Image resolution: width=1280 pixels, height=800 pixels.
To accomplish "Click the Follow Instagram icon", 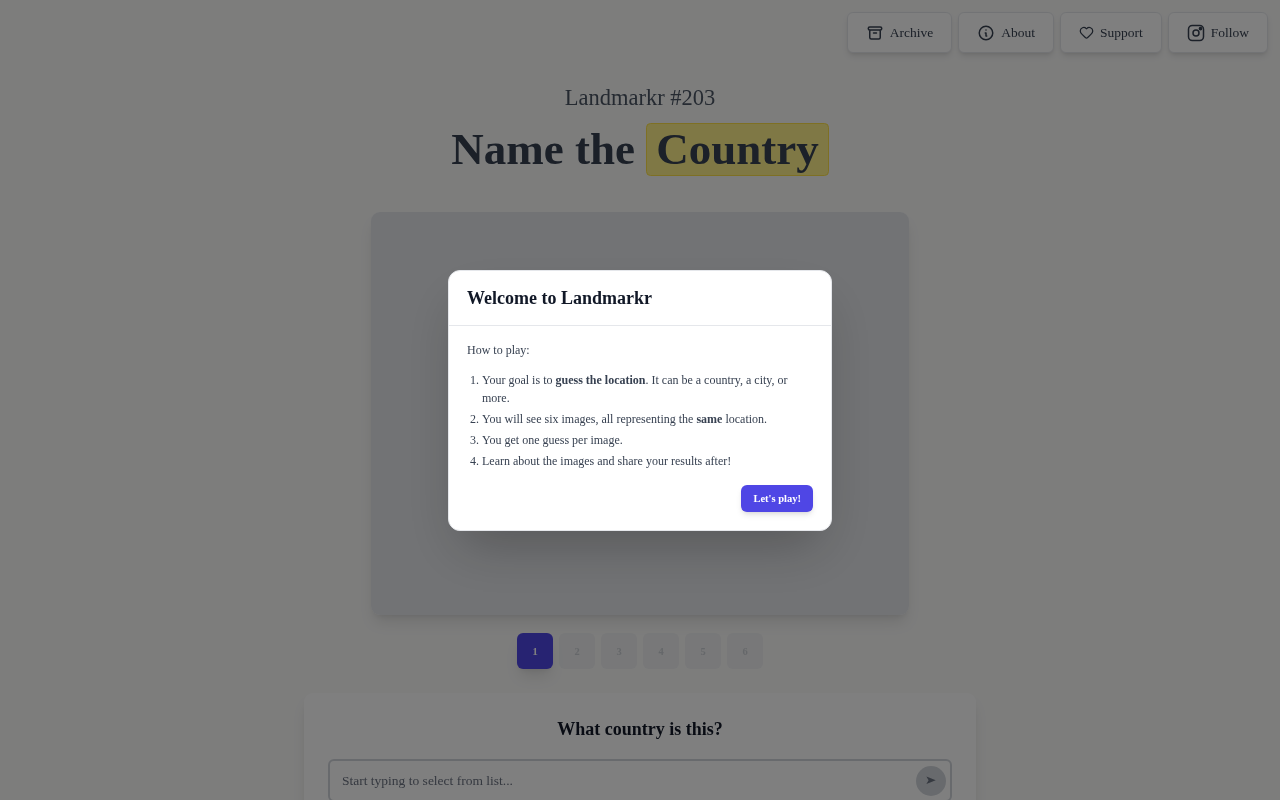I will point(1196,33).
